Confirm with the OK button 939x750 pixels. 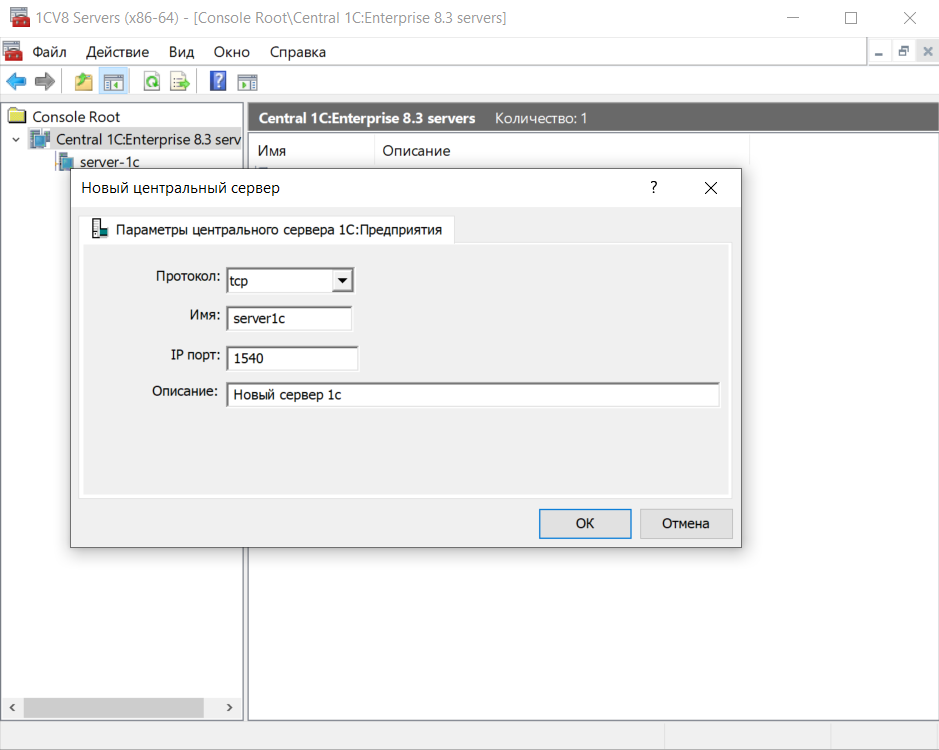point(585,524)
